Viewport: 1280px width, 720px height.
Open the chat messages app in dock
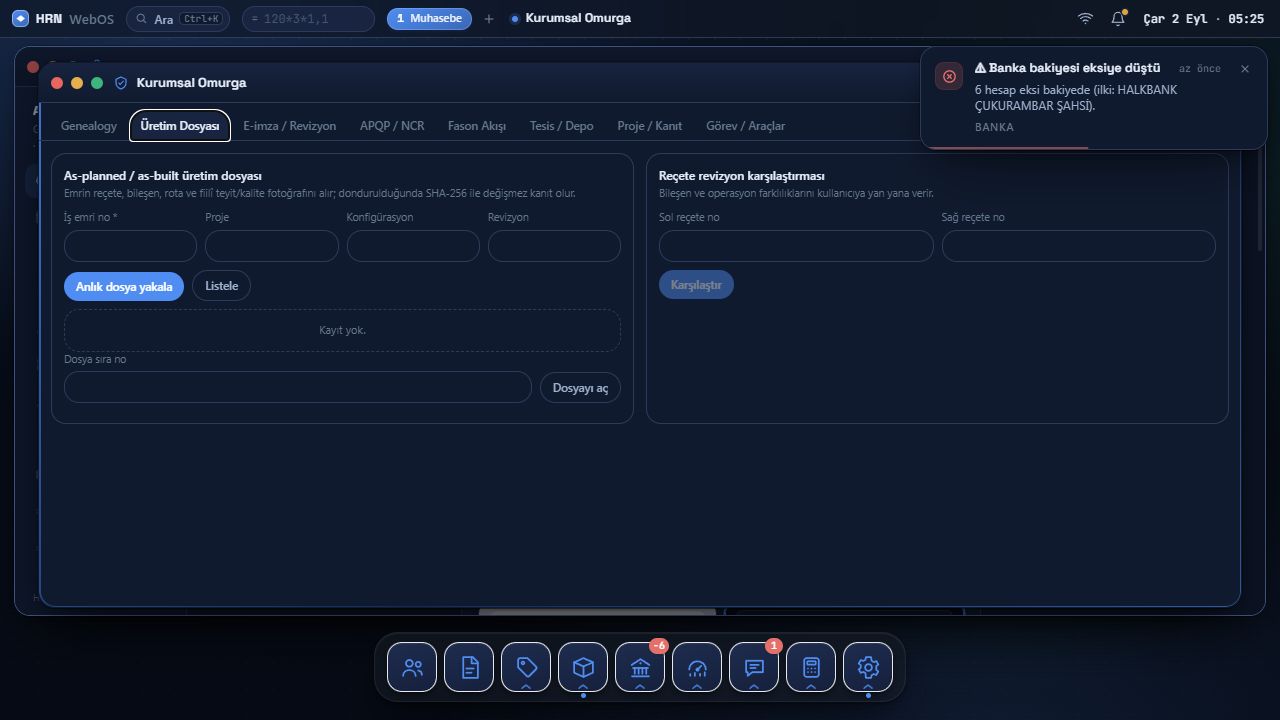point(754,667)
